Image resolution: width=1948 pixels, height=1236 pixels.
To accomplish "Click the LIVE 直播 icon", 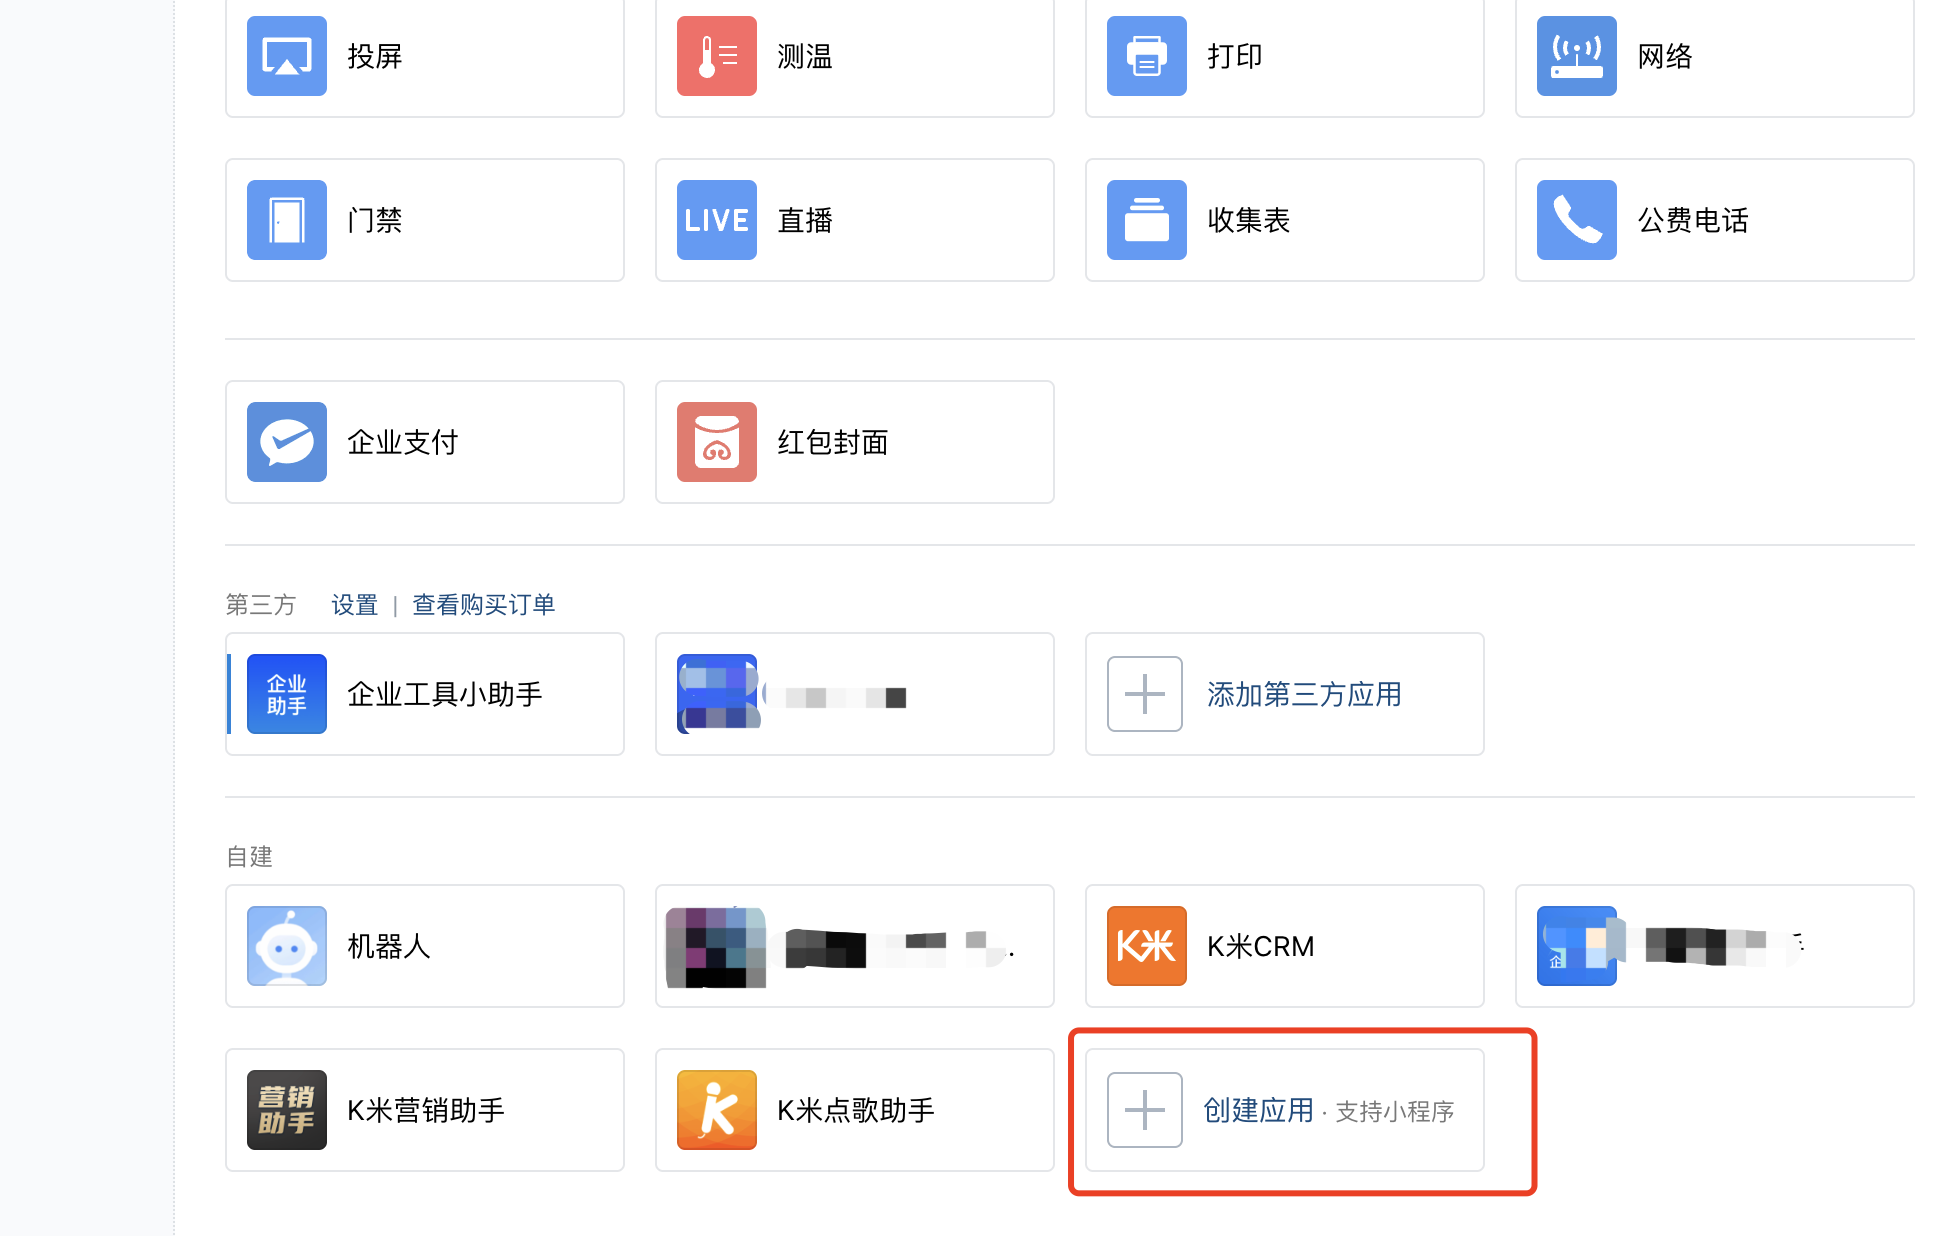I will (716, 220).
